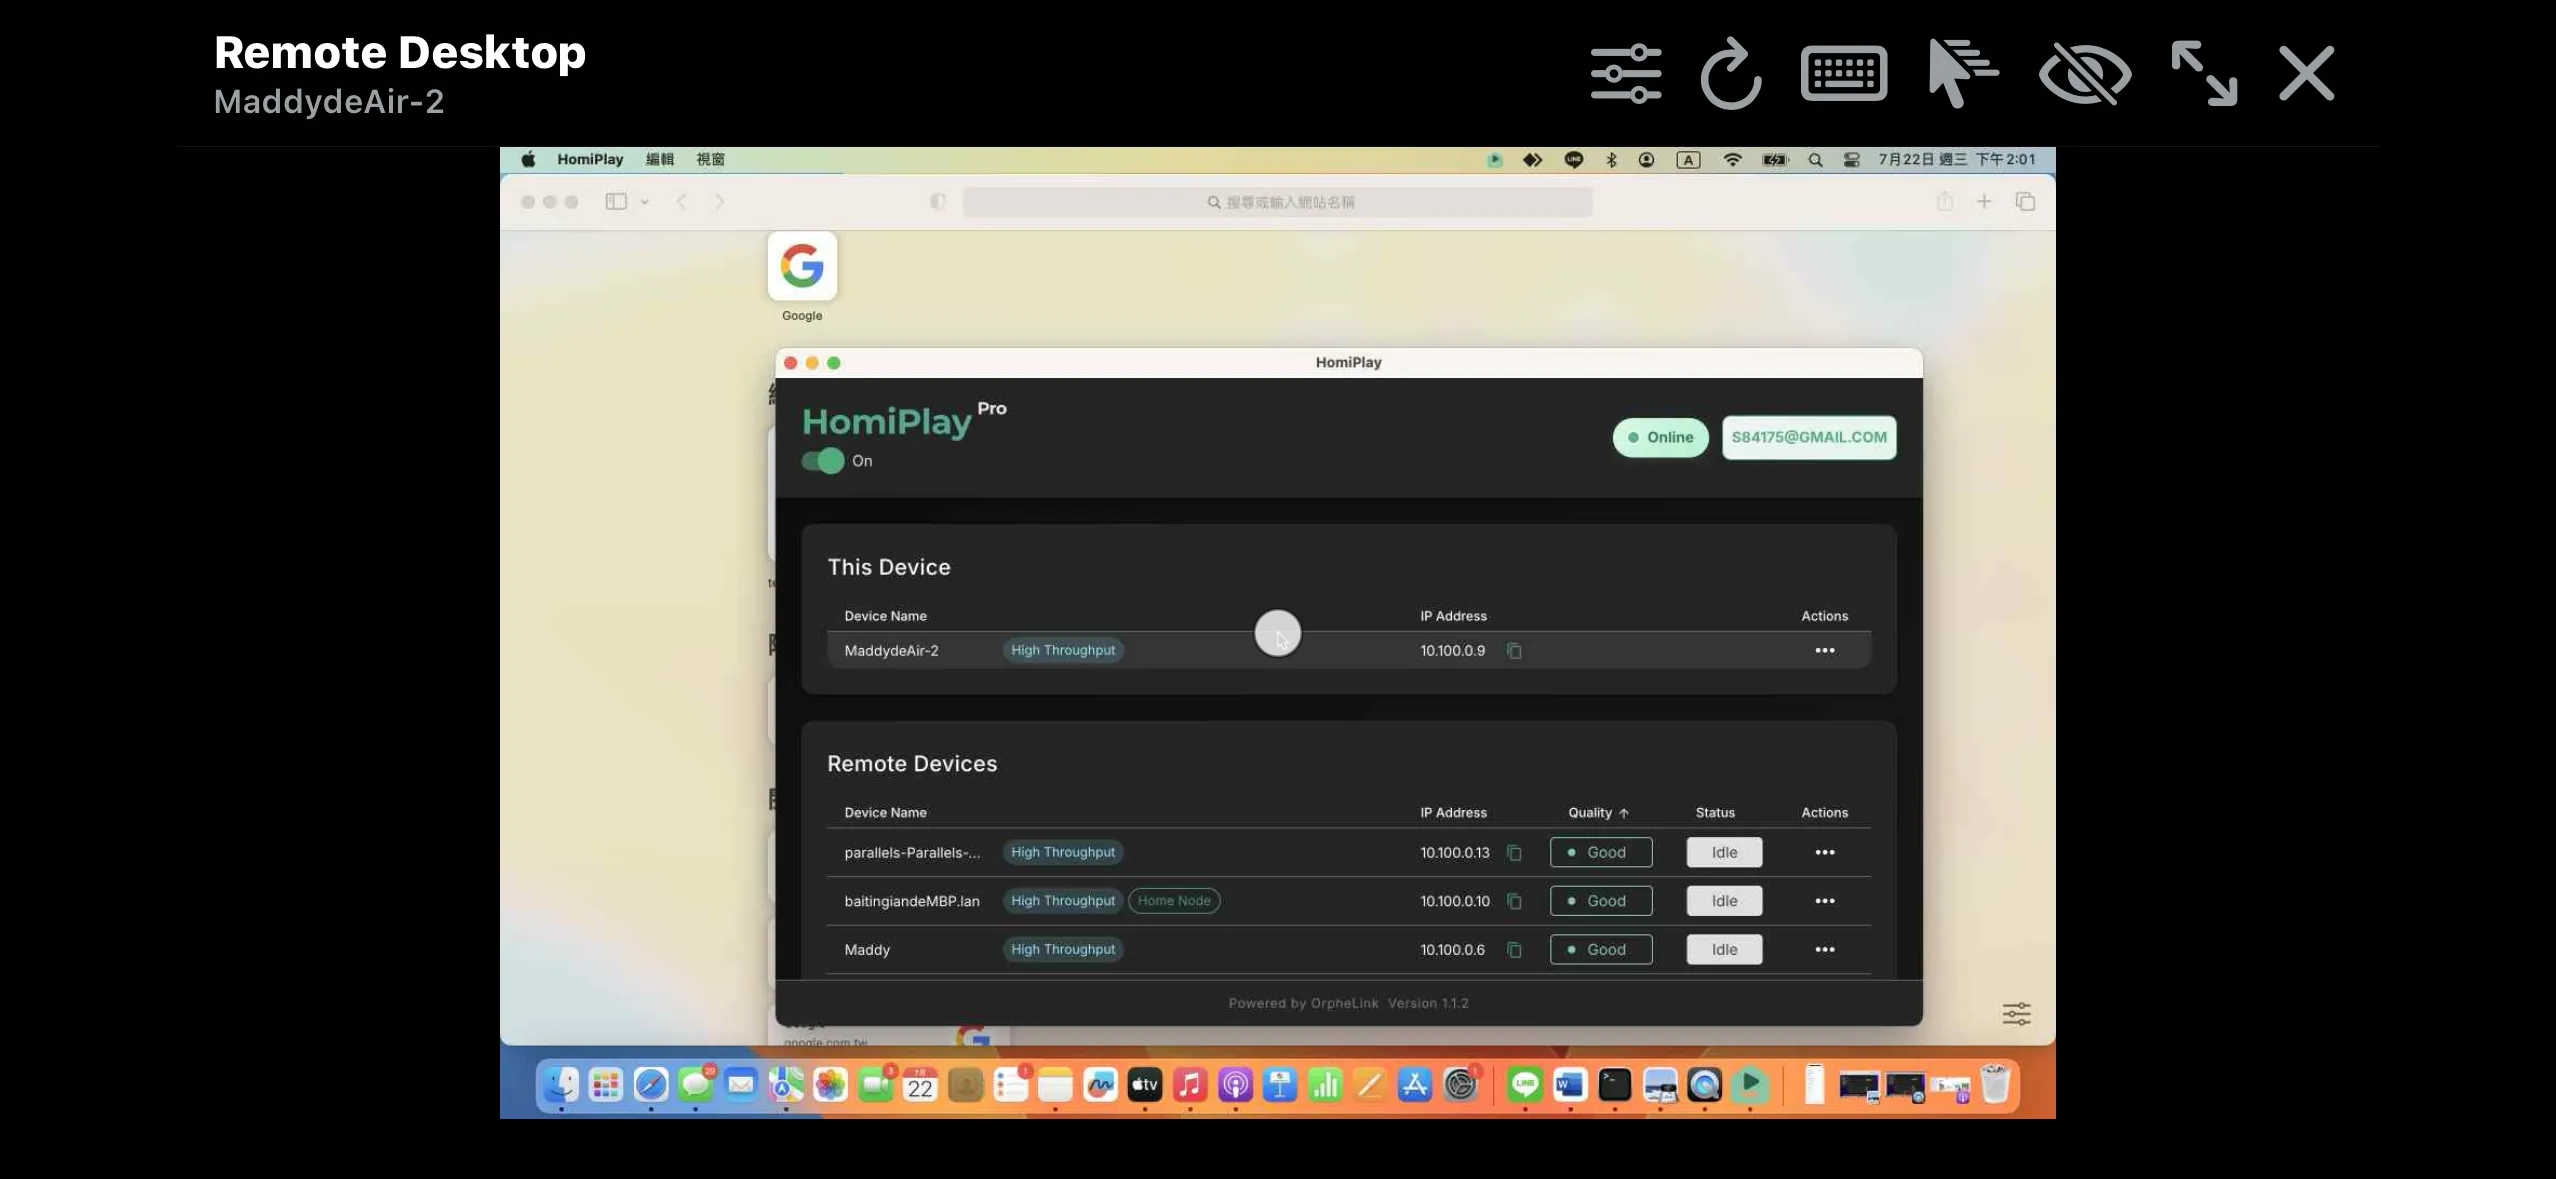This screenshot has height=1179, width=2556.
Task: Open the 編輯 menu
Action: pyautogui.click(x=660, y=160)
